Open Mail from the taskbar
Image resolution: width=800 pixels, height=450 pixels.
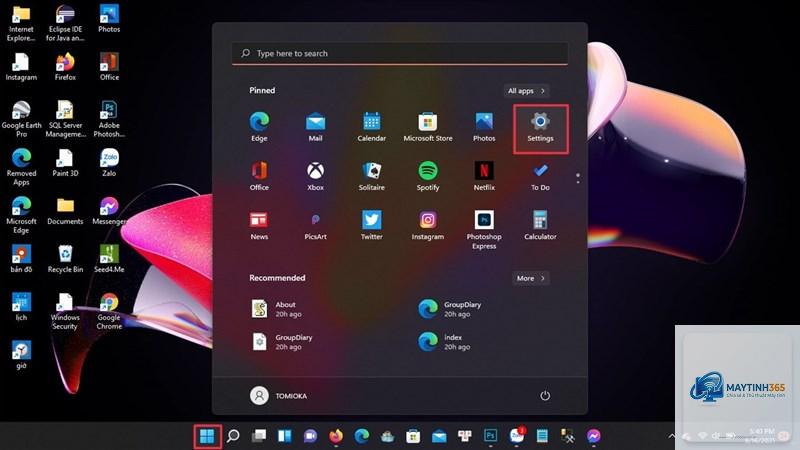[439, 436]
